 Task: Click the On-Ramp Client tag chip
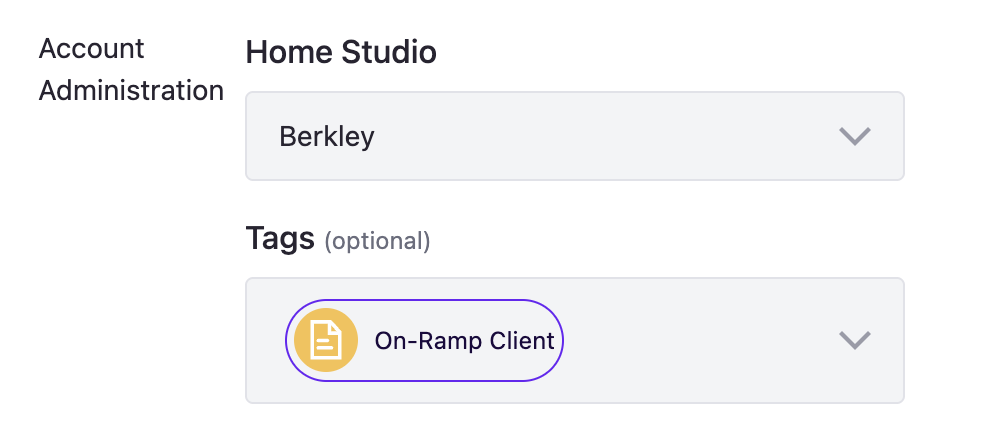tap(425, 341)
